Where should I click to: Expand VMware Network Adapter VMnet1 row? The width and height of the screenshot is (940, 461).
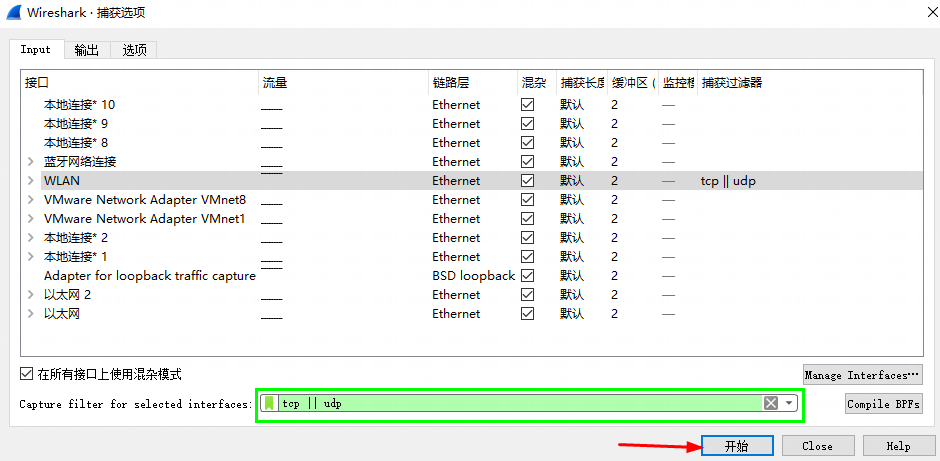pos(31,219)
